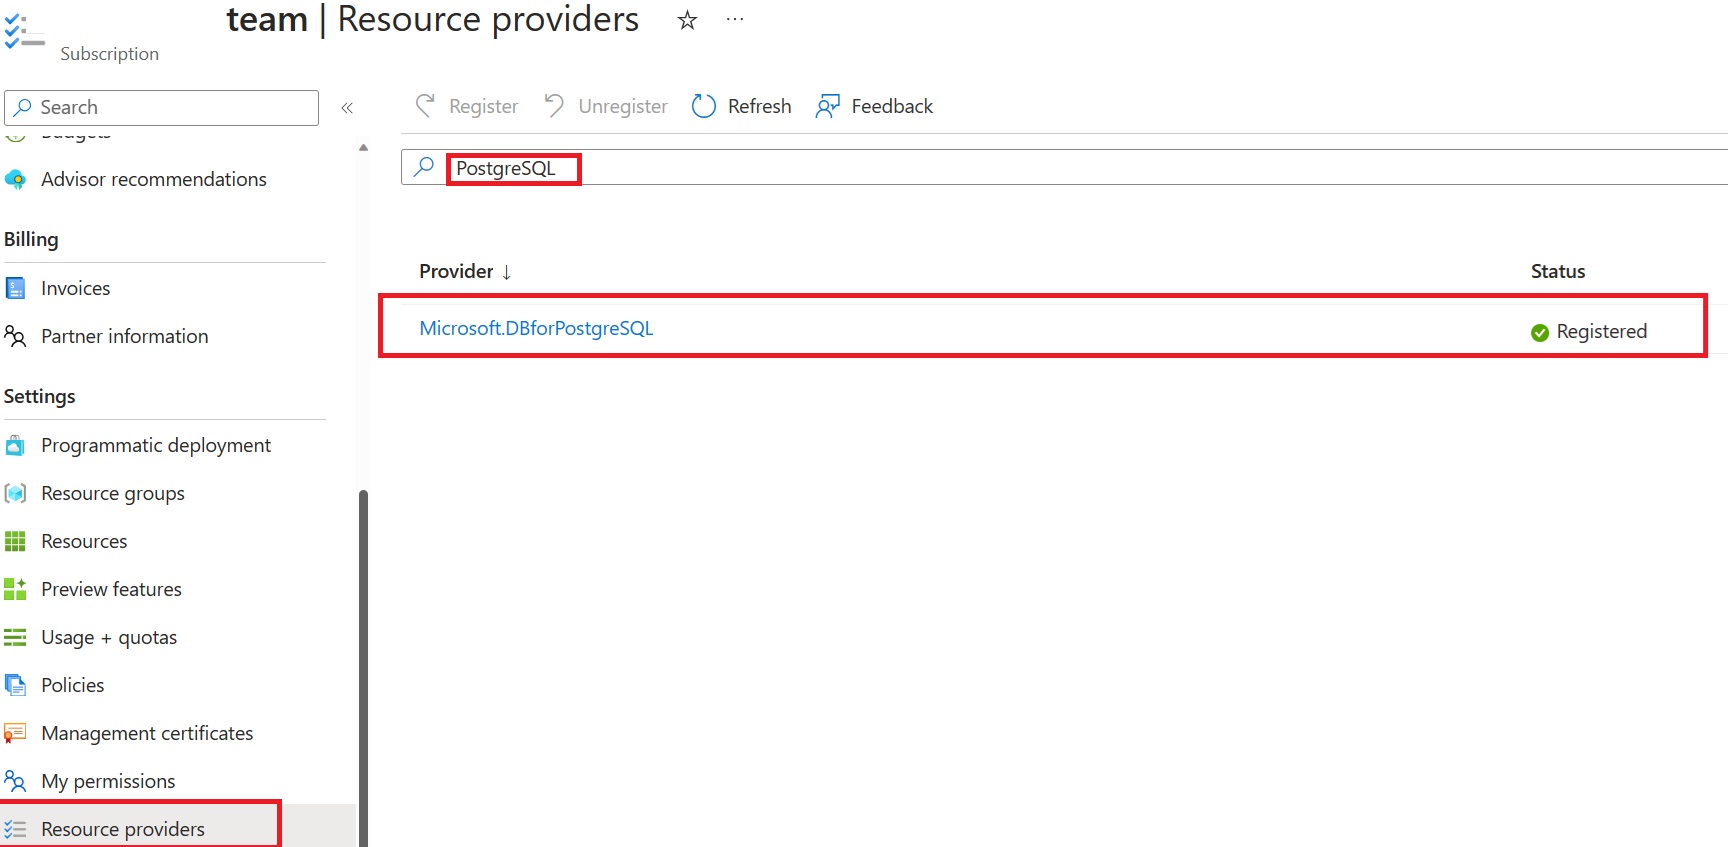The width and height of the screenshot is (1728, 847).
Task: Open Preview features
Action: [112, 590]
